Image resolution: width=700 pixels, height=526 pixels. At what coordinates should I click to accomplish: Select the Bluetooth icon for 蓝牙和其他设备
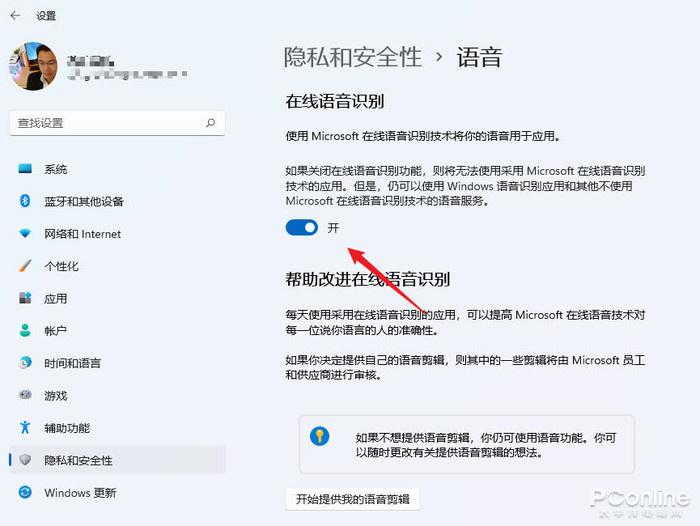point(25,201)
